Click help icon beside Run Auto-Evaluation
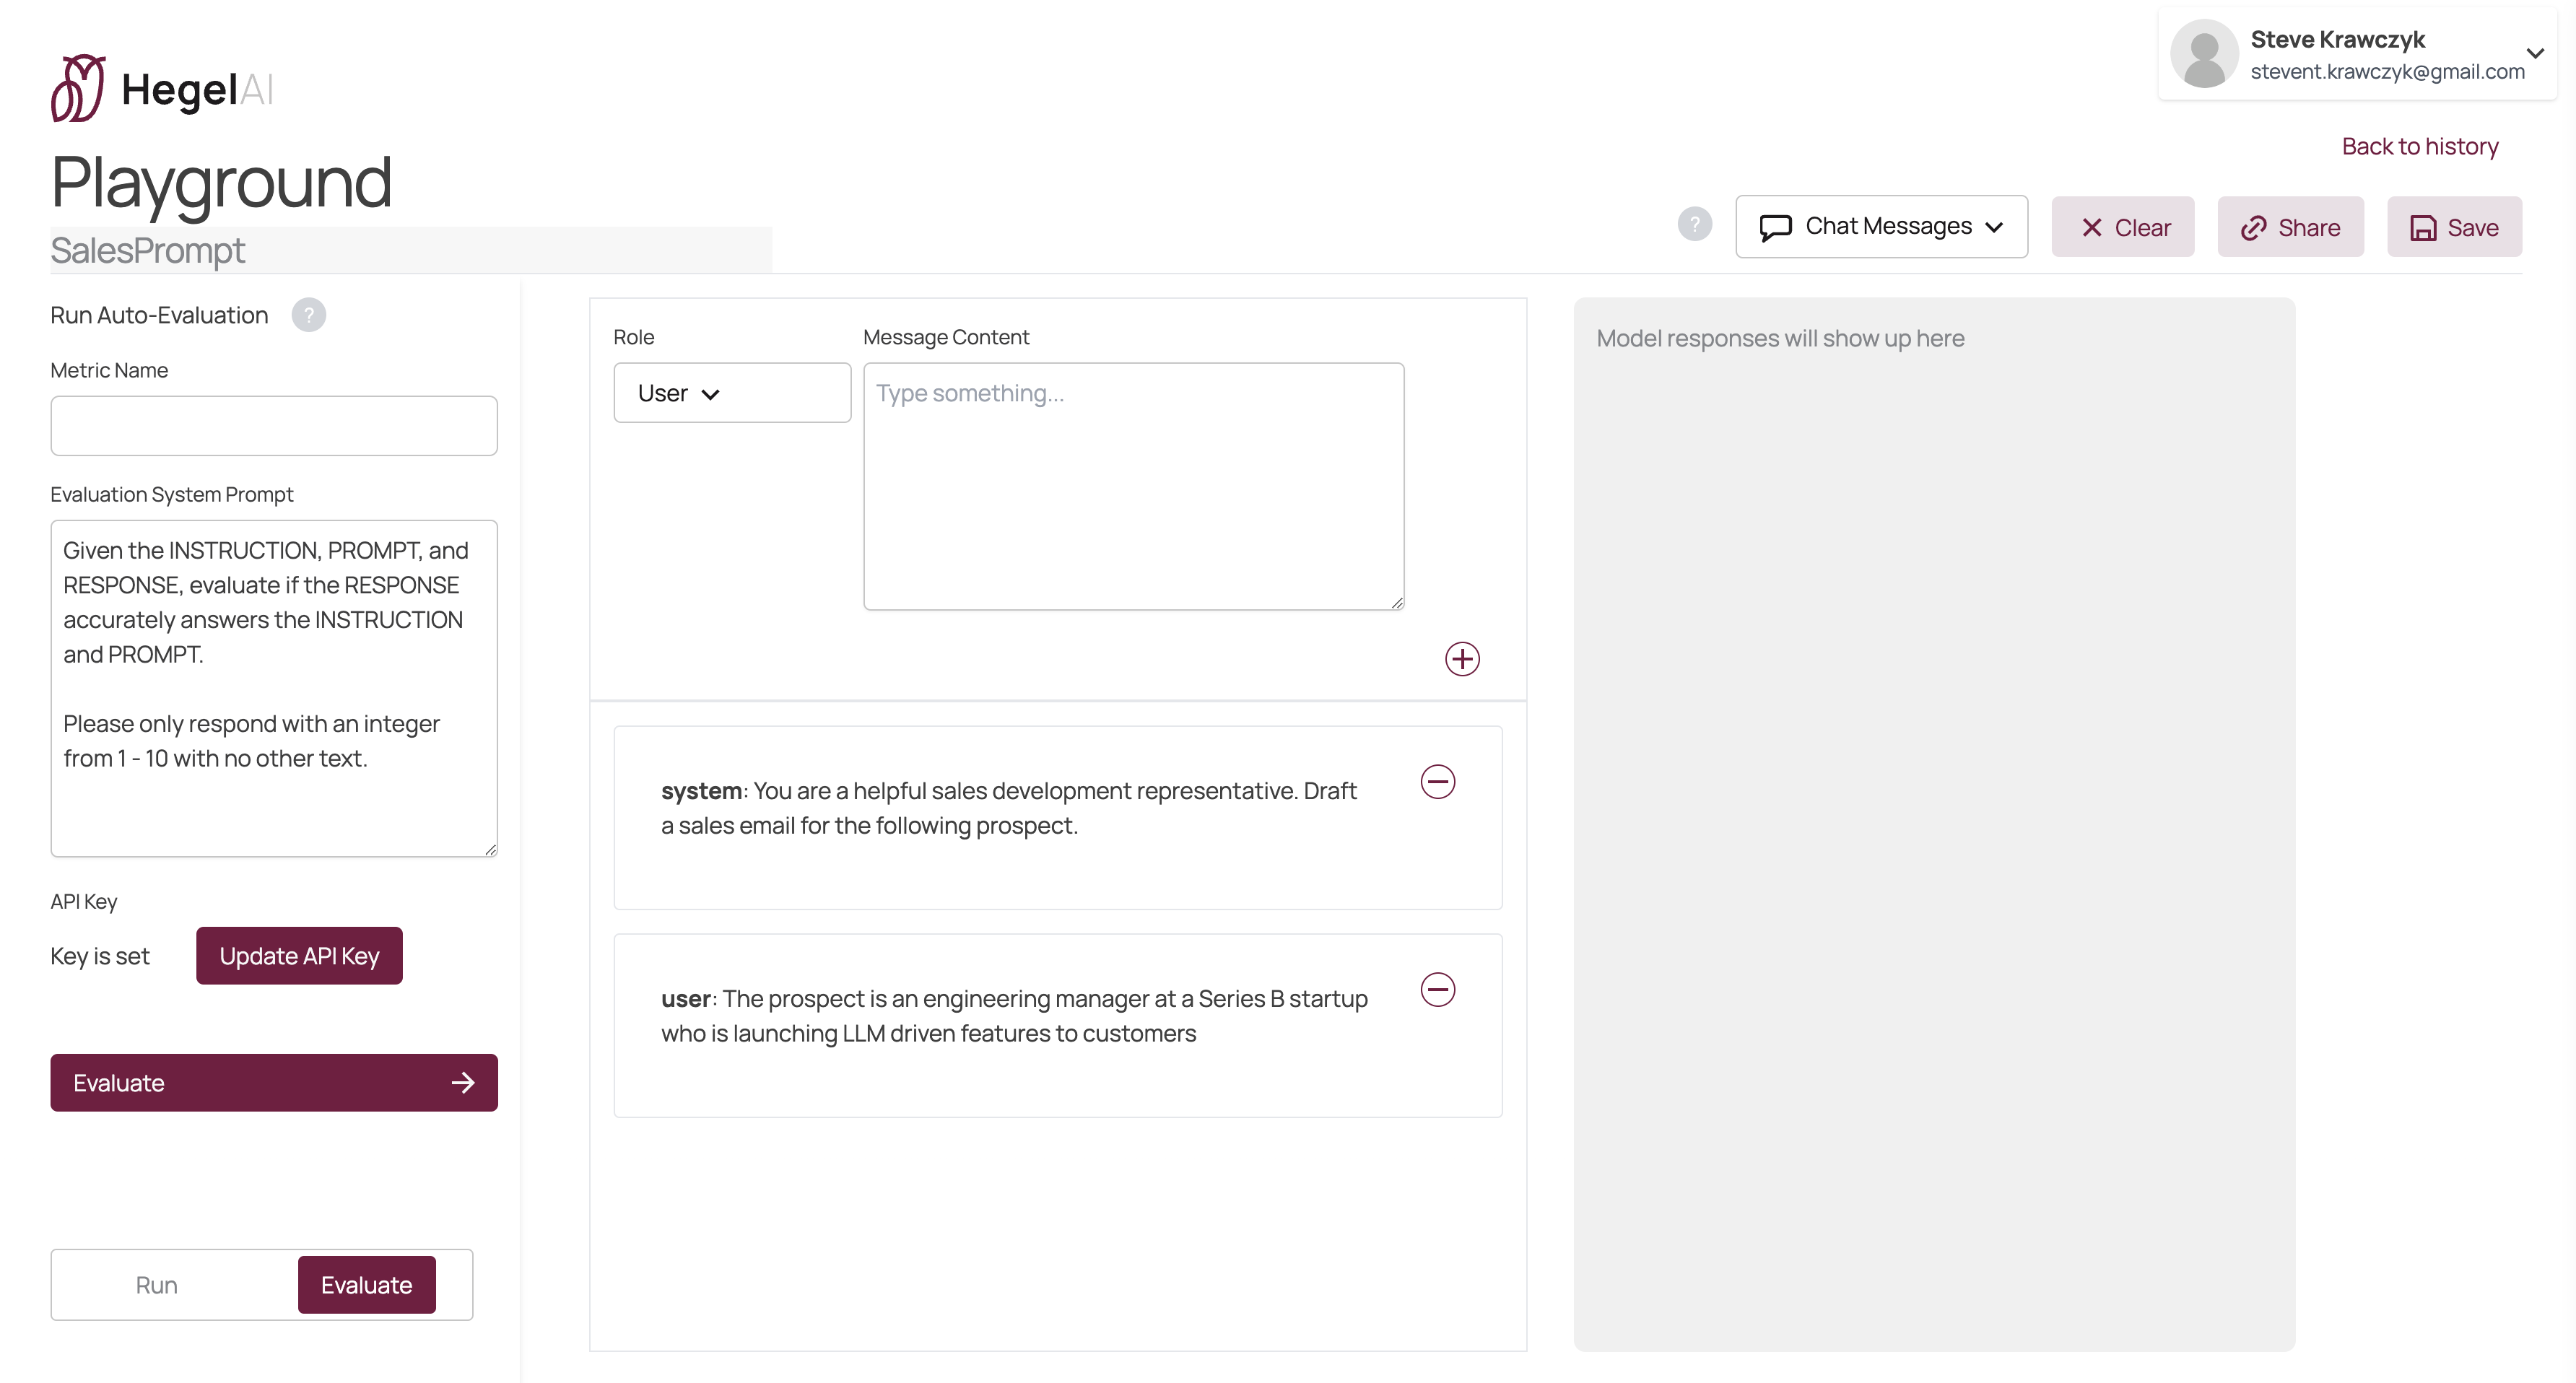Screen dimensions: 2576x1383 (x=308, y=315)
